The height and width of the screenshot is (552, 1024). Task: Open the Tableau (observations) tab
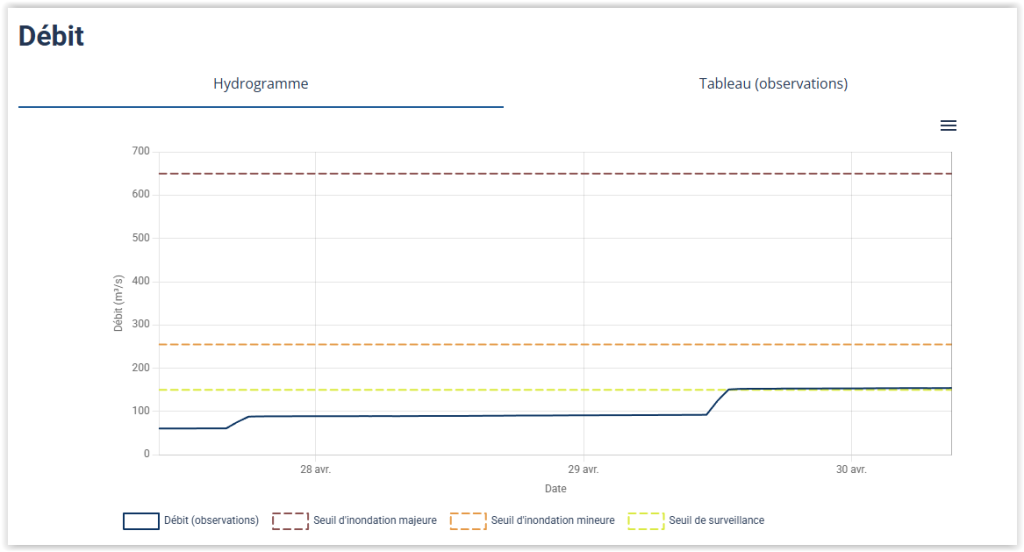[773, 84]
